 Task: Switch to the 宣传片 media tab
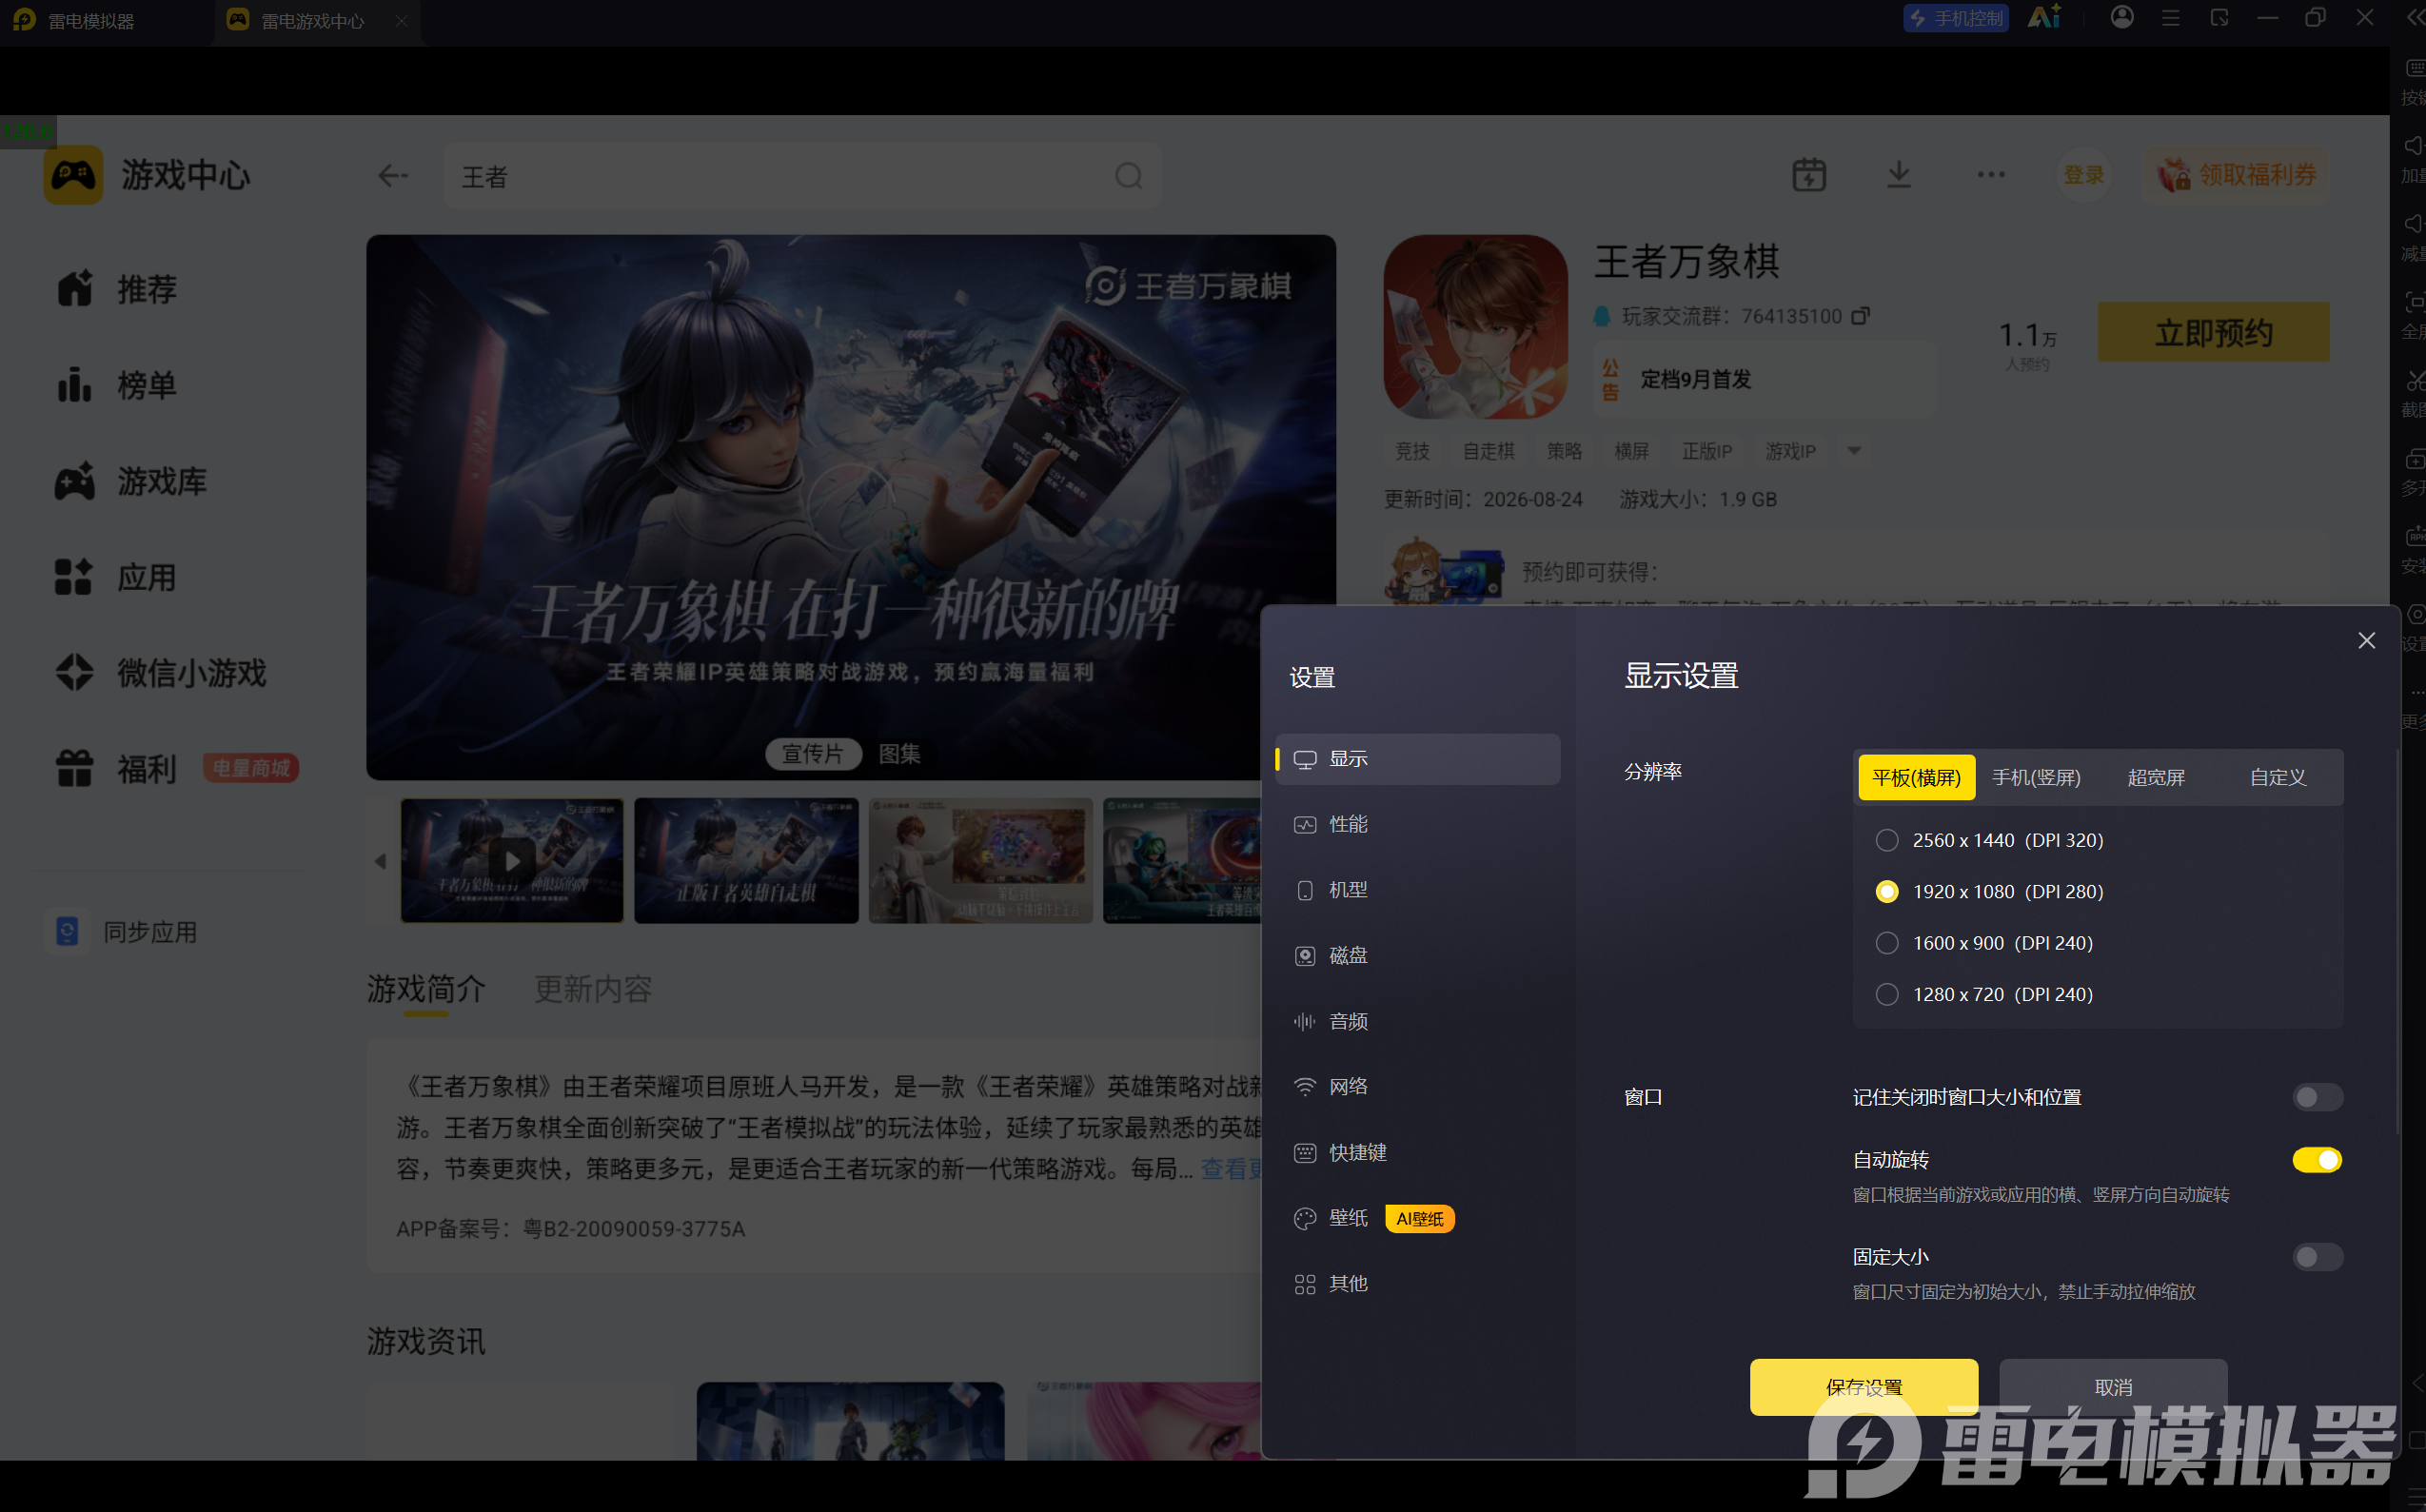pos(812,754)
